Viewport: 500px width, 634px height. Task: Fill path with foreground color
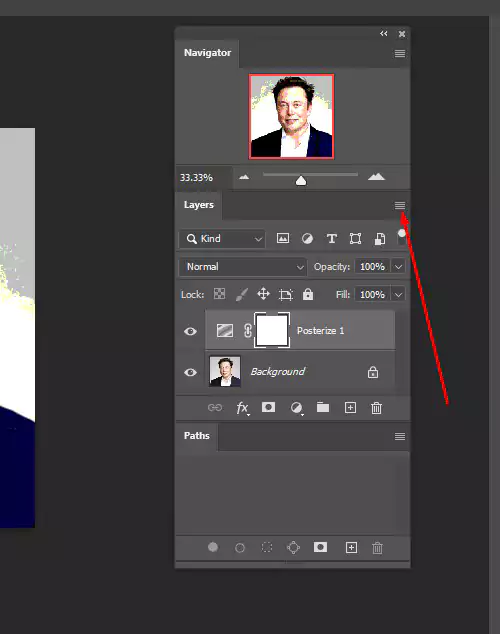(x=213, y=547)
